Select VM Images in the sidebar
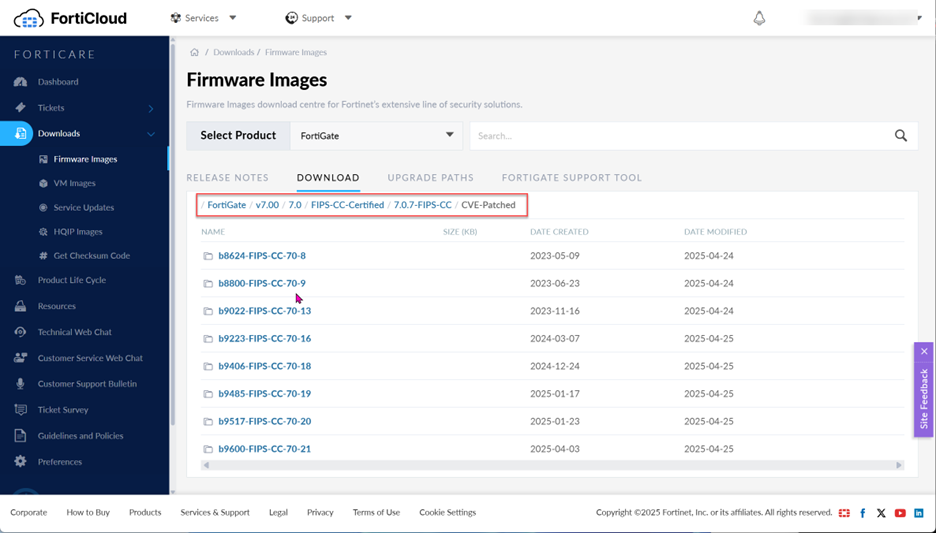The height and width of the screenshot is (533, 936). coord(74,184)
